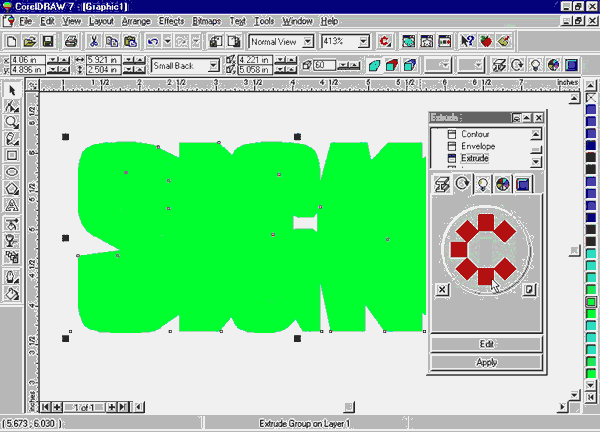
Task: Select the Freehand drawing tool
Action: tap(12, 139)
